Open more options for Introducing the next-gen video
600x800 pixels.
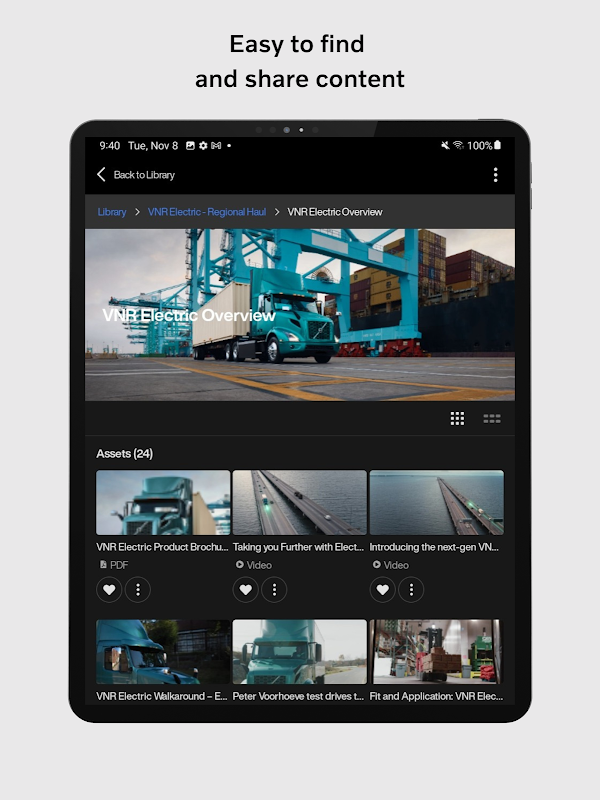click(411, 590)
